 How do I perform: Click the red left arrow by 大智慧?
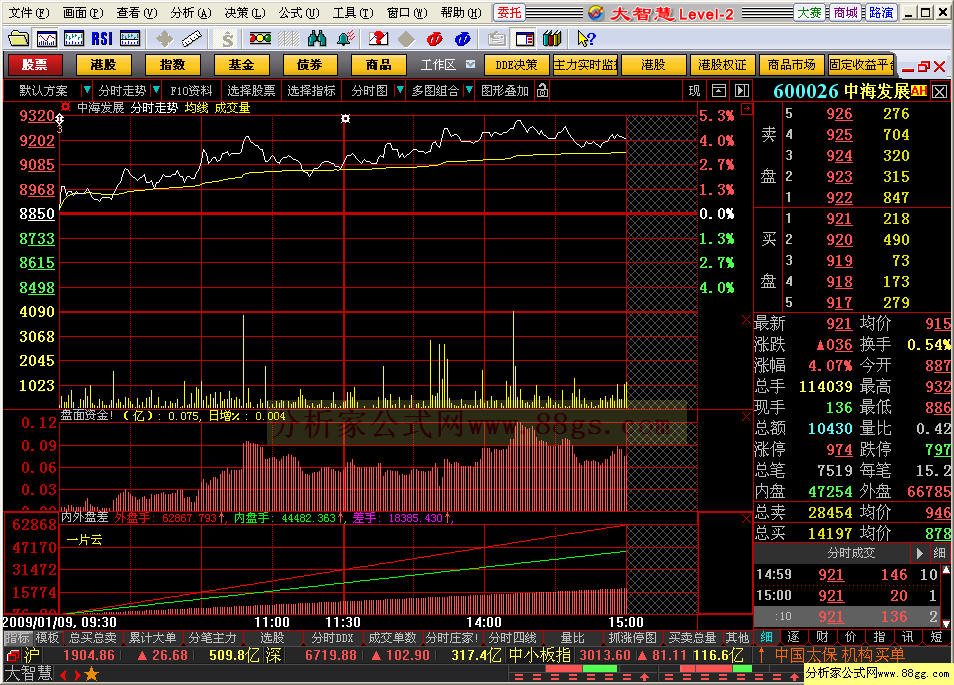tap(63, 674)
